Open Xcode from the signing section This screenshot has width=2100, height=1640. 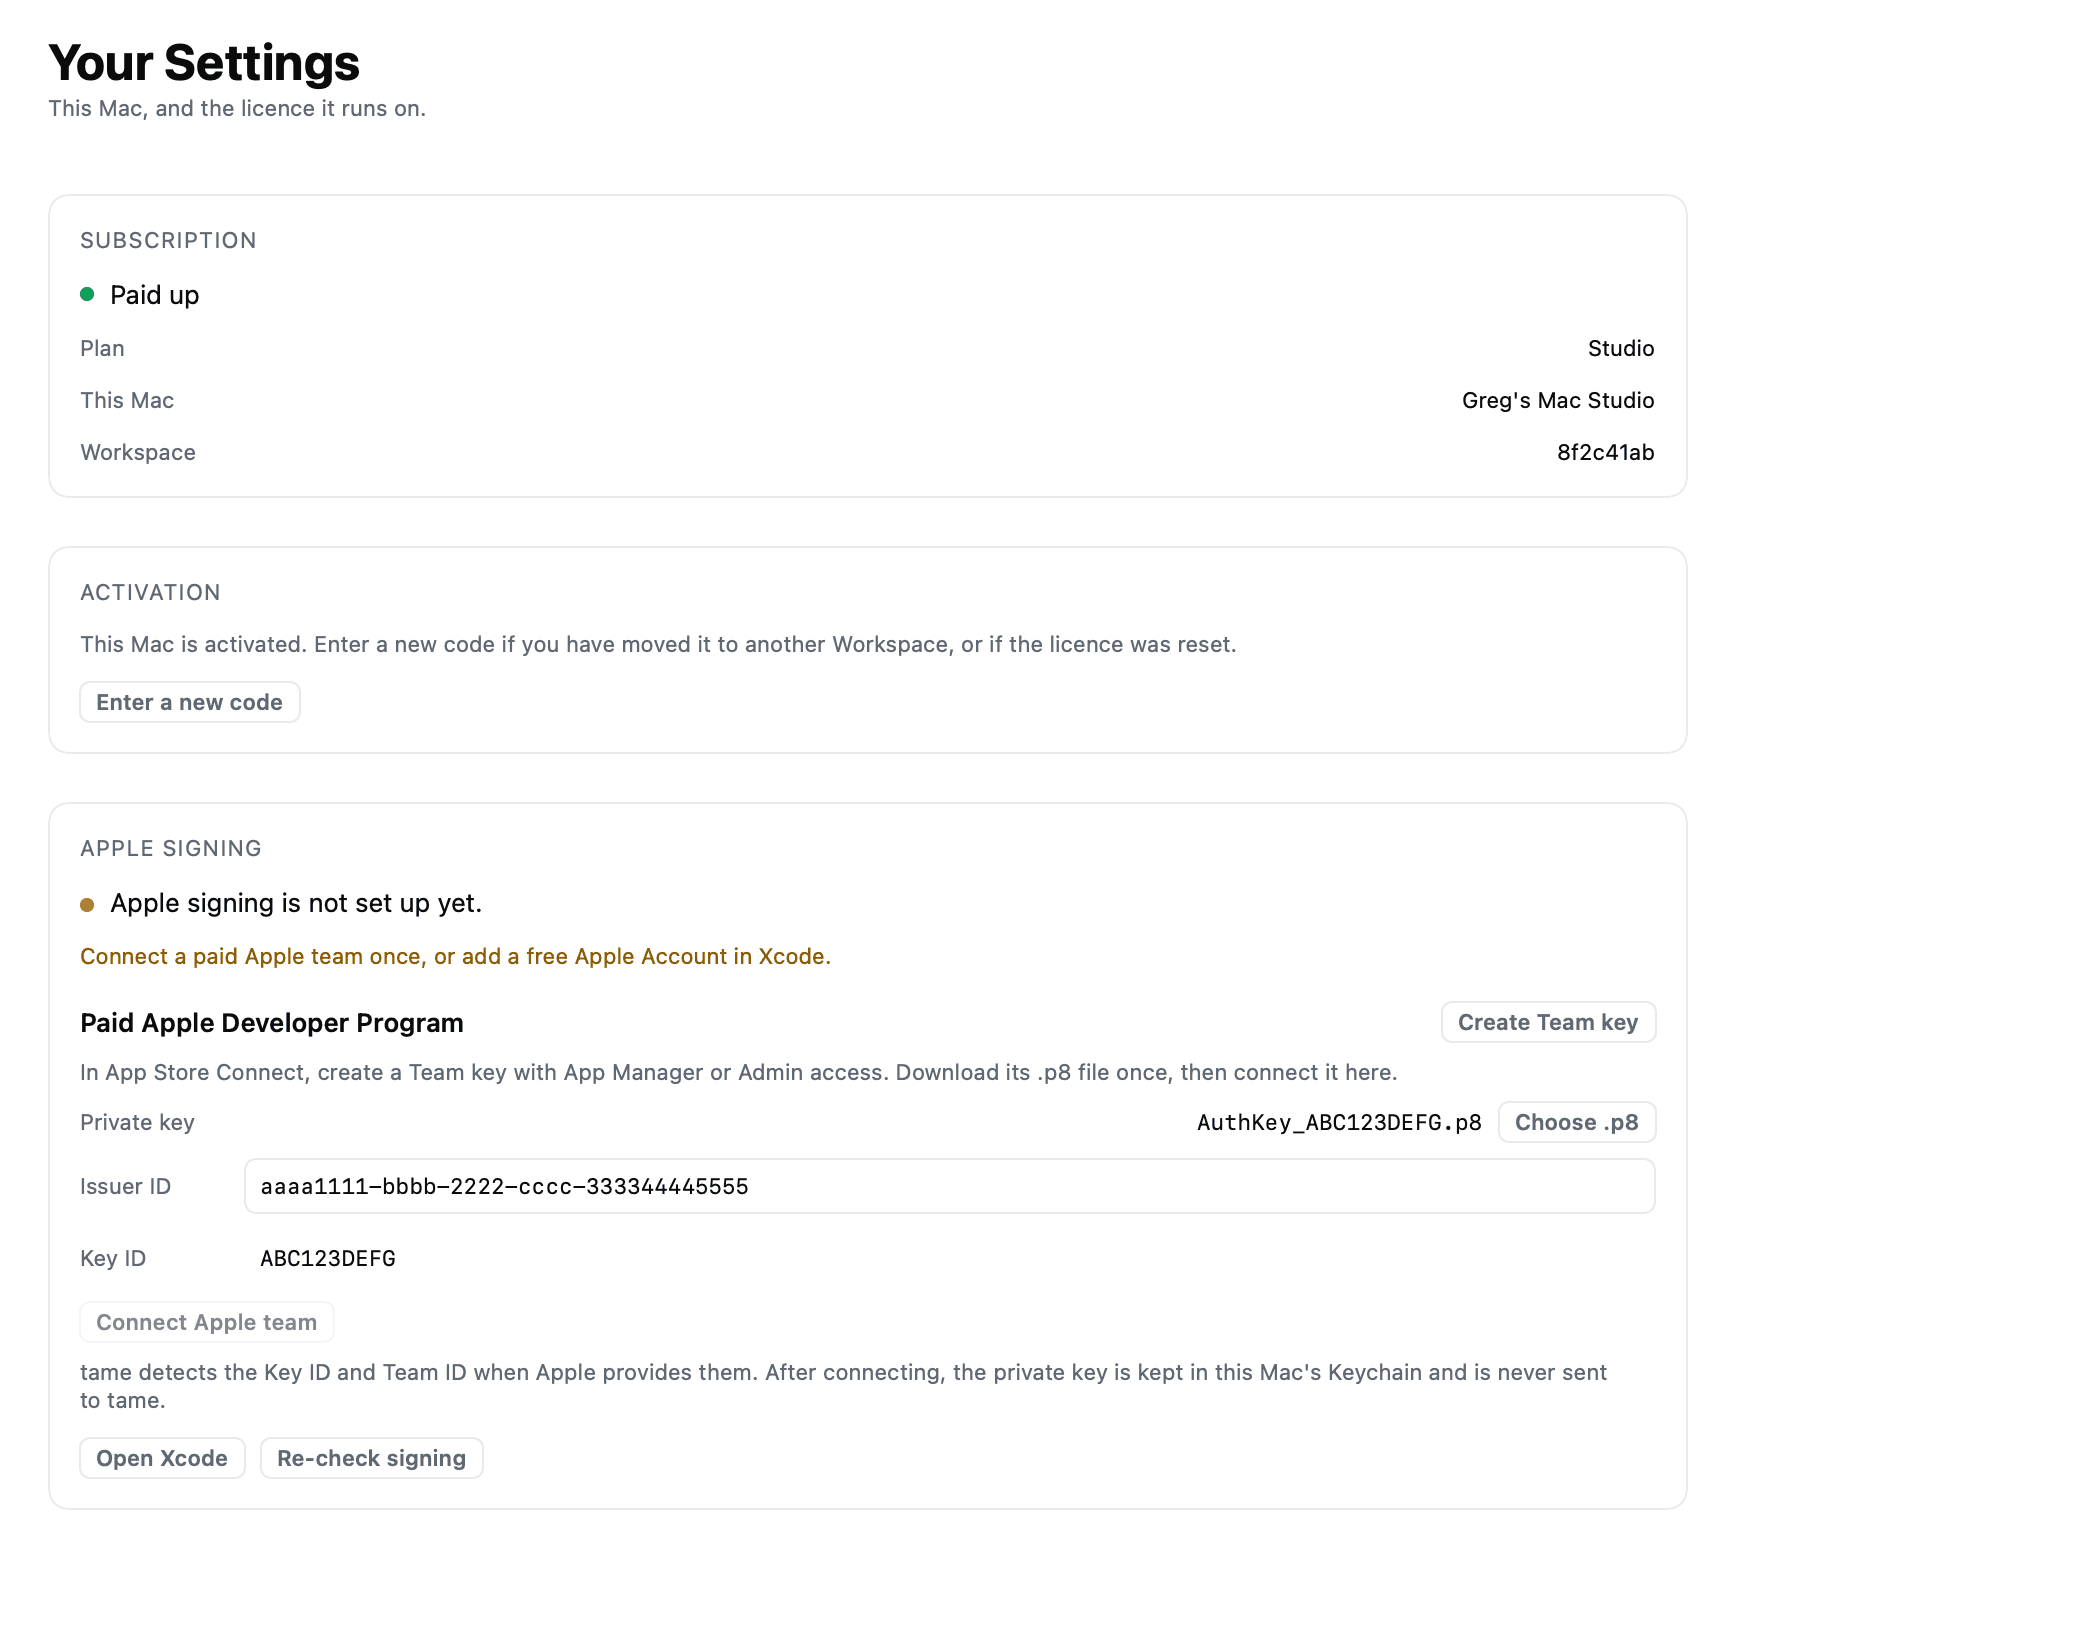tap(162, 1458)
